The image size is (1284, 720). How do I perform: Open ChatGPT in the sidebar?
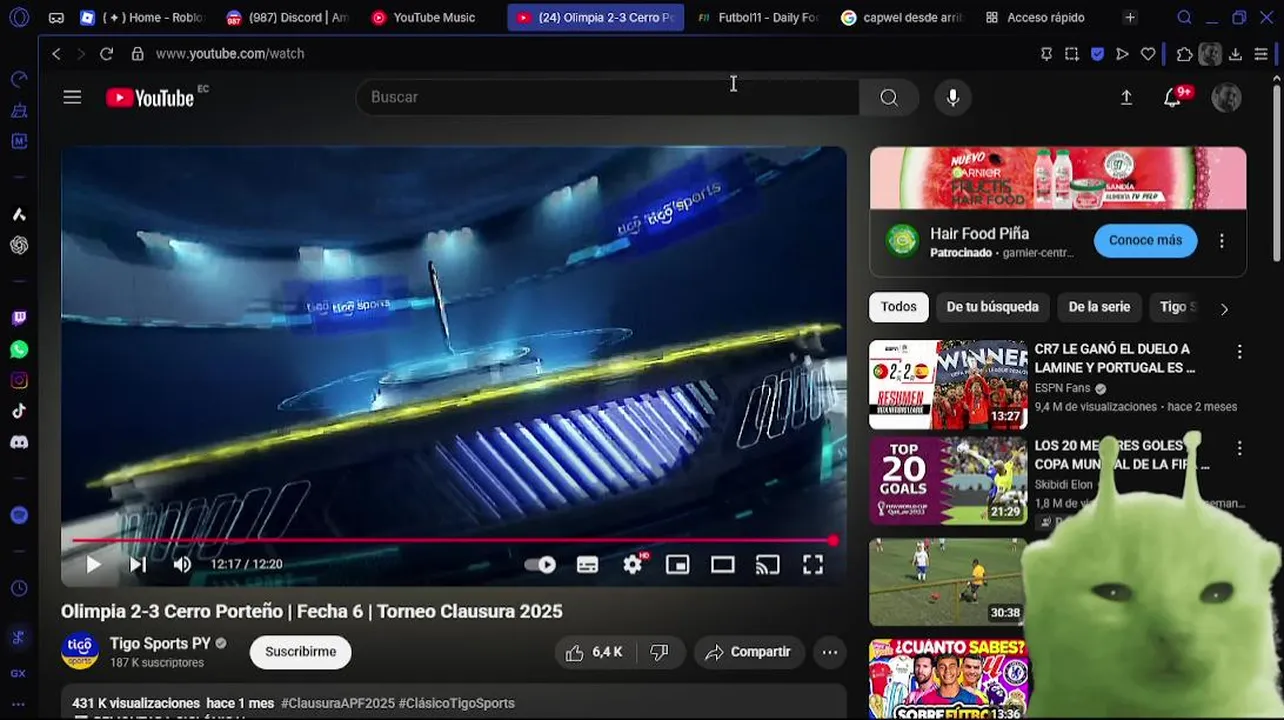point(19,245)
